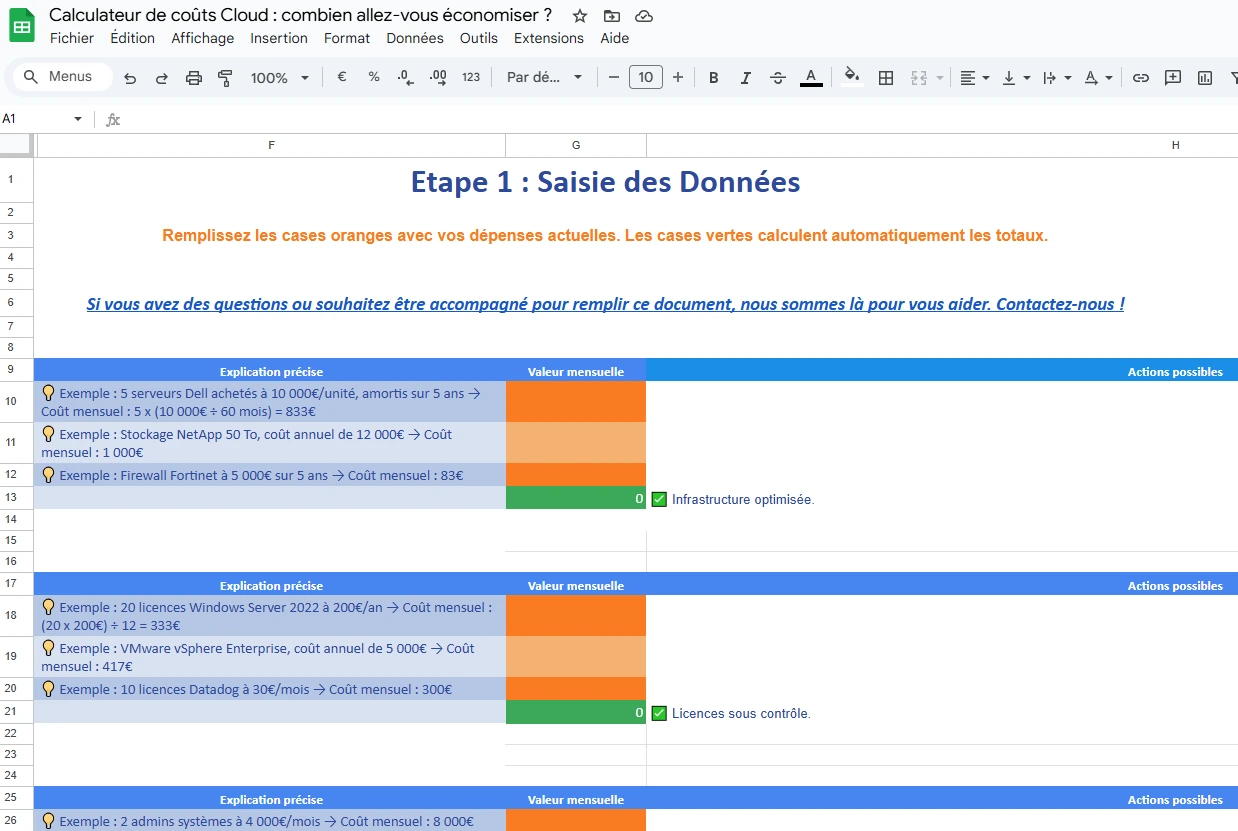This screenshot has width=1238, height=831.
Task: Apply strikethrough formatting
Action: 778,78
